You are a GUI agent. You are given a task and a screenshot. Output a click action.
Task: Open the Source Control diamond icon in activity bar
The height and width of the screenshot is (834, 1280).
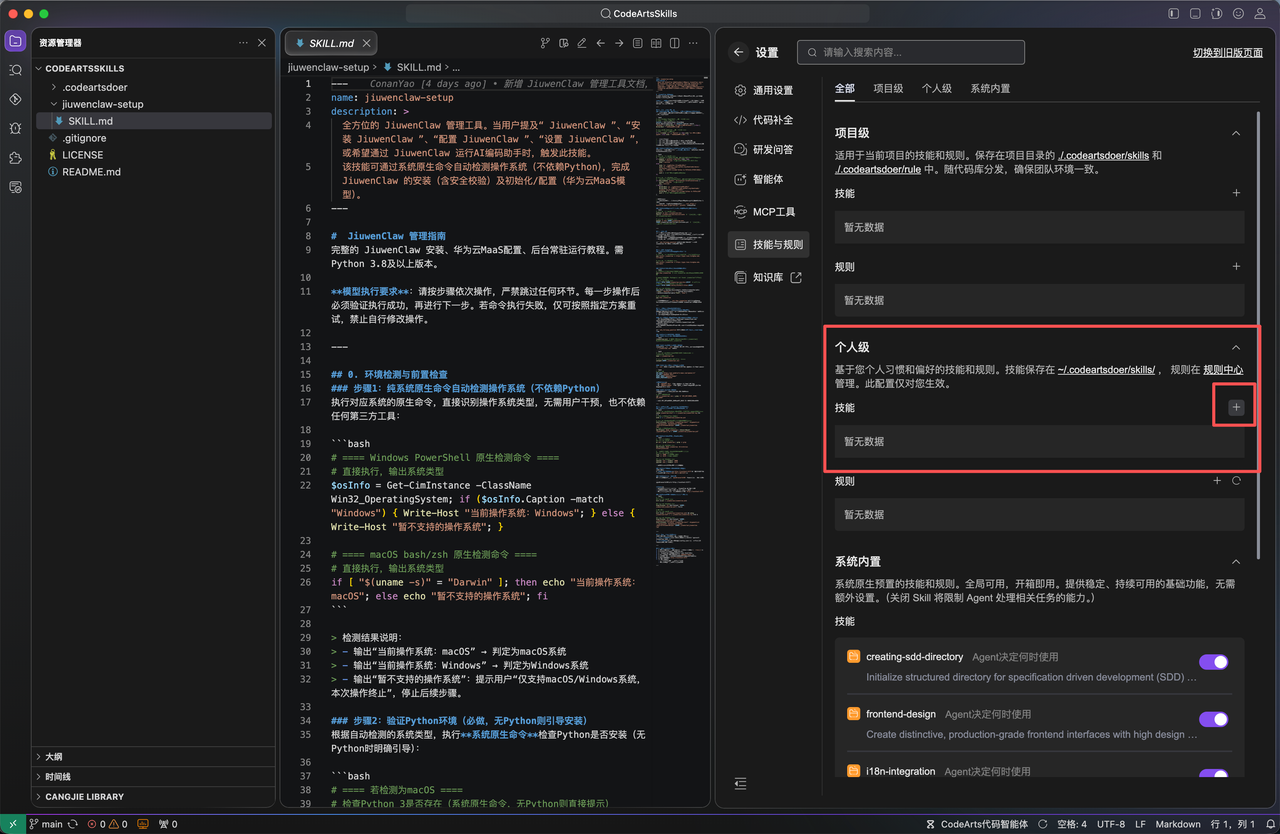[15, 99]
